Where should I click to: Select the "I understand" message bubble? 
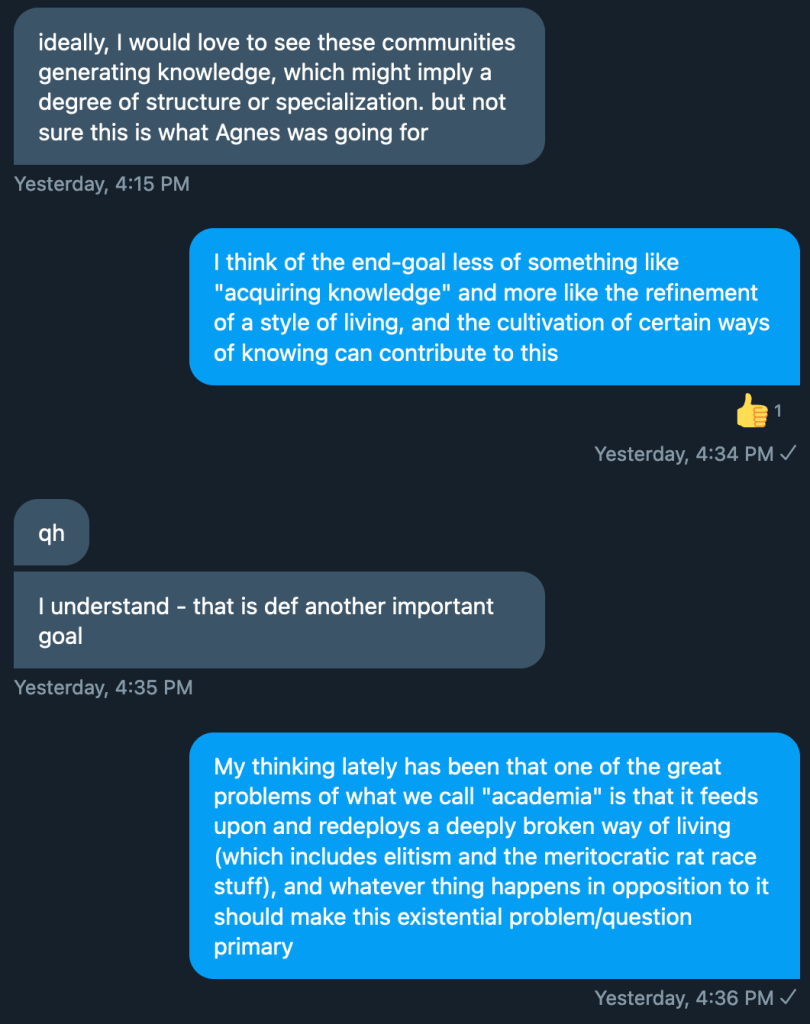tap(278, 620)
